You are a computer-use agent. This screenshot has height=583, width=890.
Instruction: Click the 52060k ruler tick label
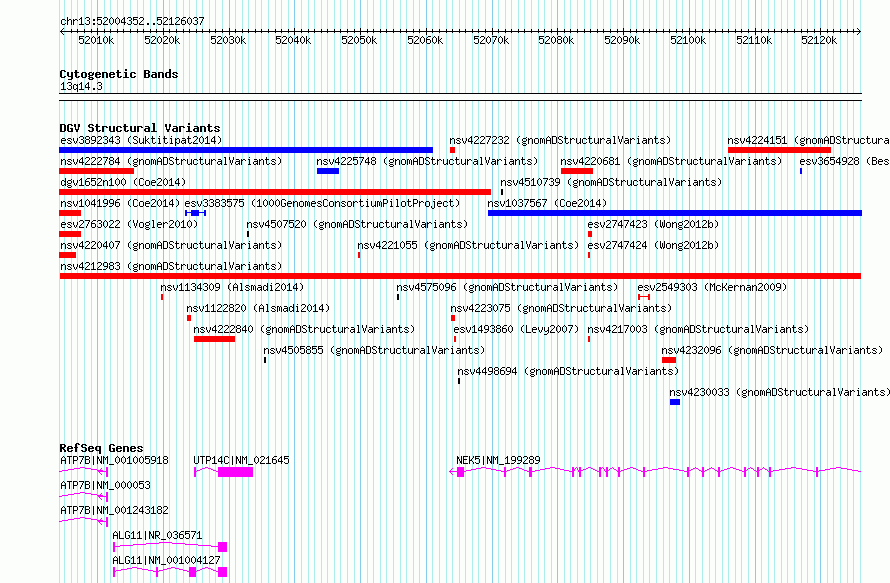click(425, 40)
